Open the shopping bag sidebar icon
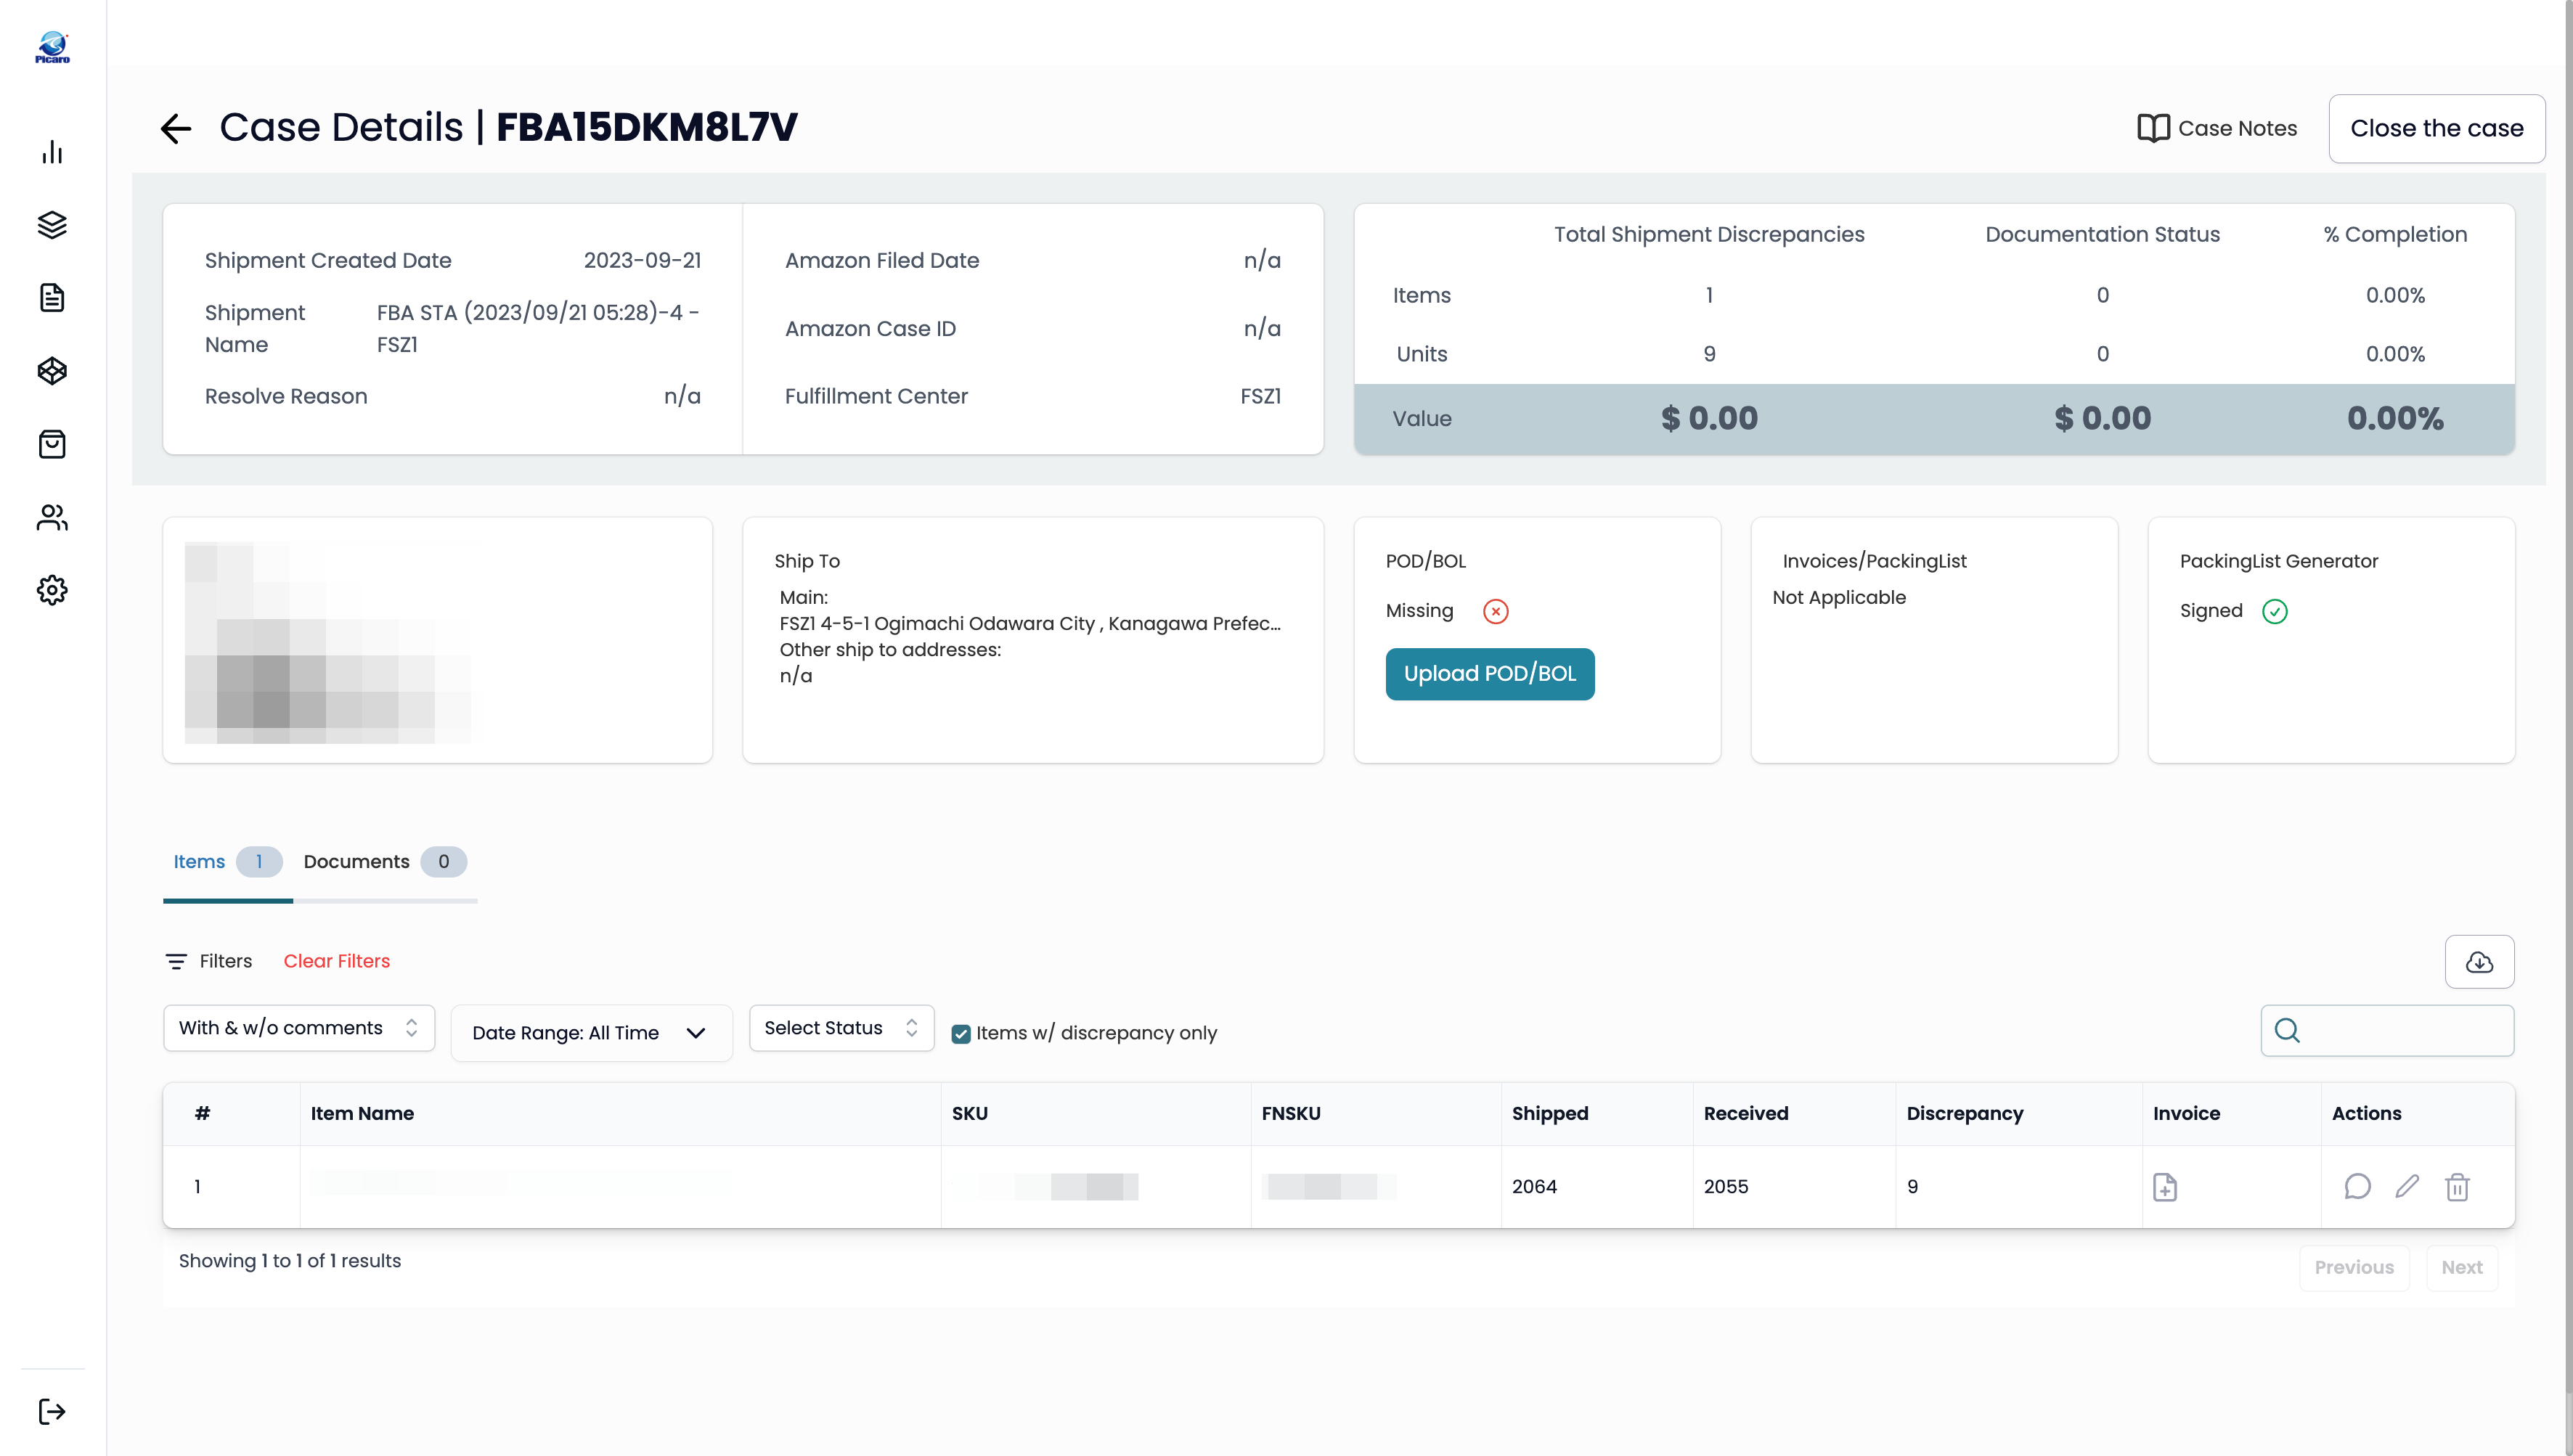Image resolution: width=2573 pixels, height=1456 pixels. 52,444
